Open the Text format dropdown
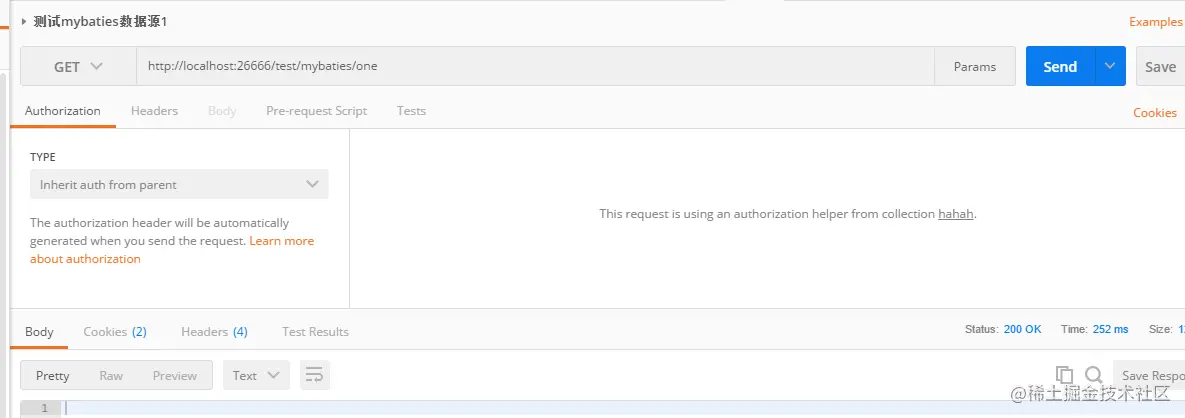Image resolution: width=1185 pixels, height=418 pixels. point(256,376)
